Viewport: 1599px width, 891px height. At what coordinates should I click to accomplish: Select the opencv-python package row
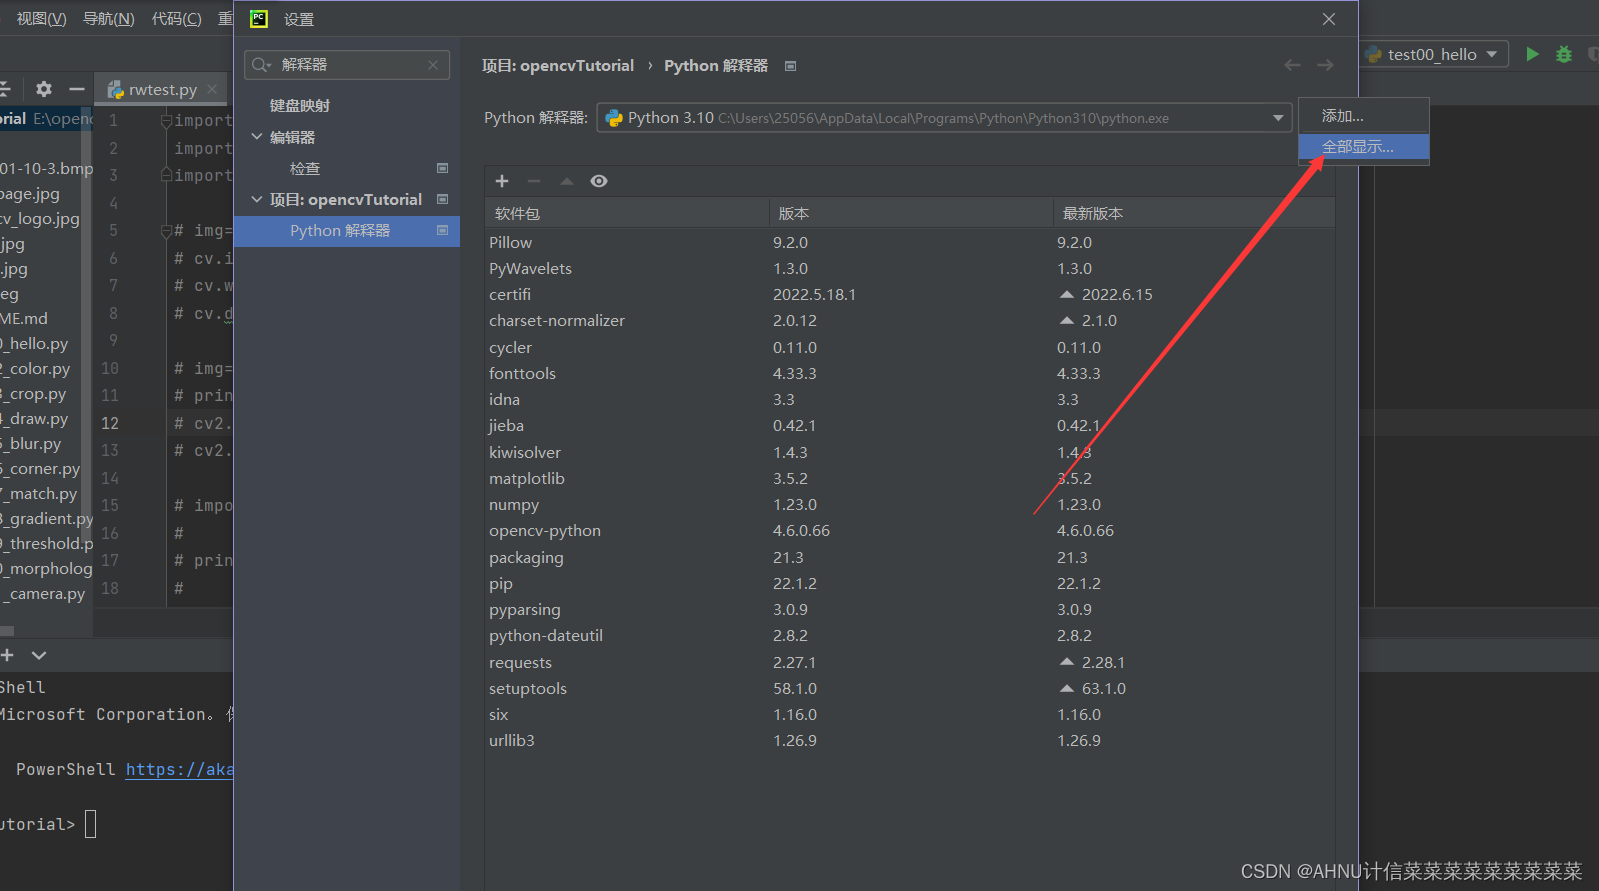(910, 530)
